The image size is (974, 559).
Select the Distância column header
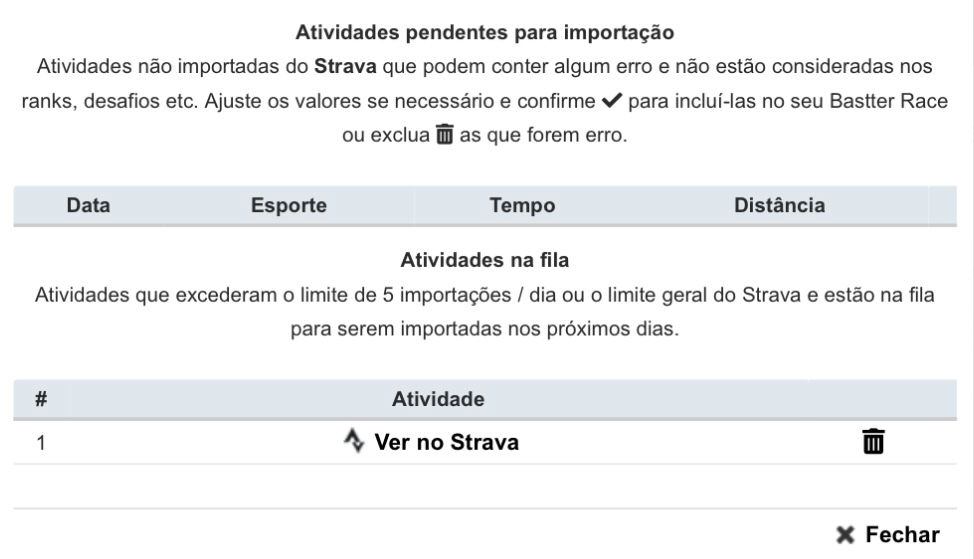click(x=779, y=206)
